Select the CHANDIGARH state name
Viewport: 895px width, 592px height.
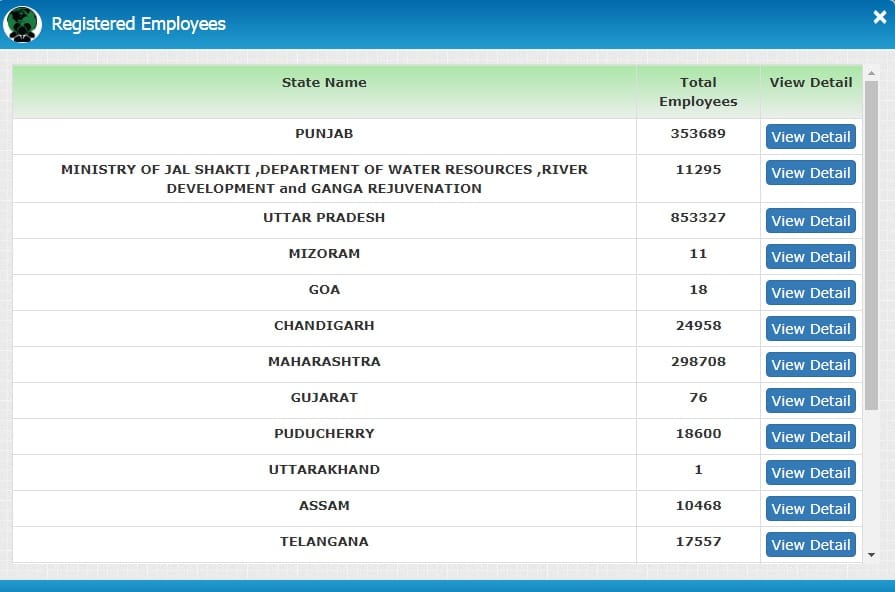pyautogui.click(x=324, y=325)
